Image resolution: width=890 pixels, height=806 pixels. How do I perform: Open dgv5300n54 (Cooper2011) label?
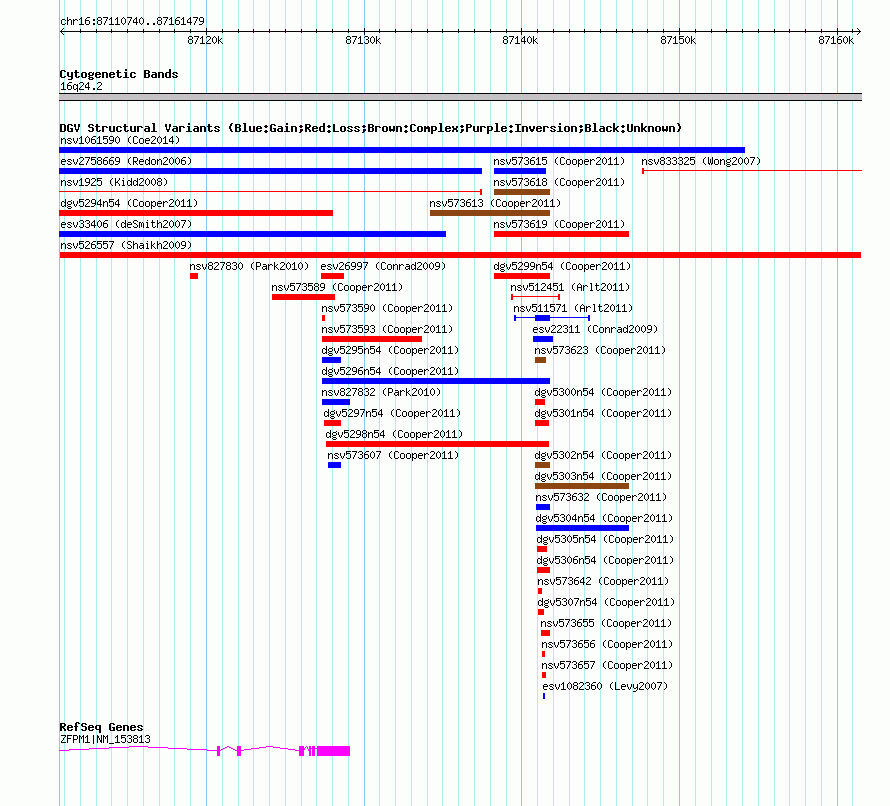603,392
